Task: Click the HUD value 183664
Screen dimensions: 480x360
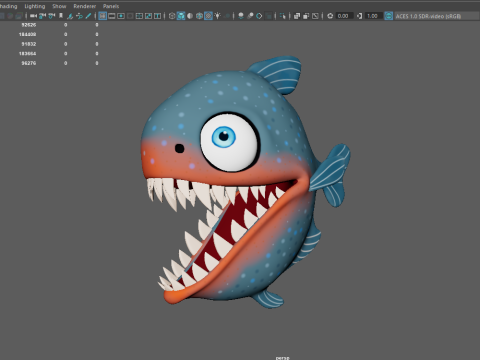Action: pyautogui.click(x=27, y=53)
